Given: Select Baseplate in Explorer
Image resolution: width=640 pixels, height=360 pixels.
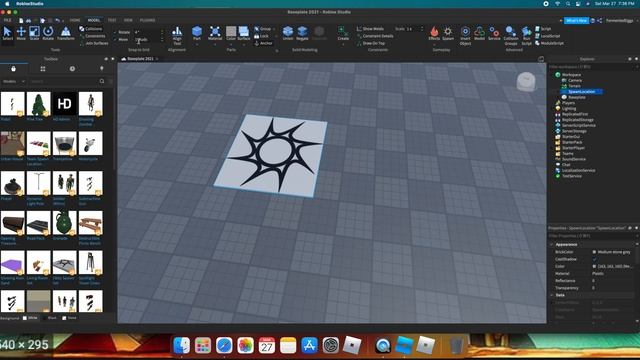Looking at the screenshot, I should point(577,98).
